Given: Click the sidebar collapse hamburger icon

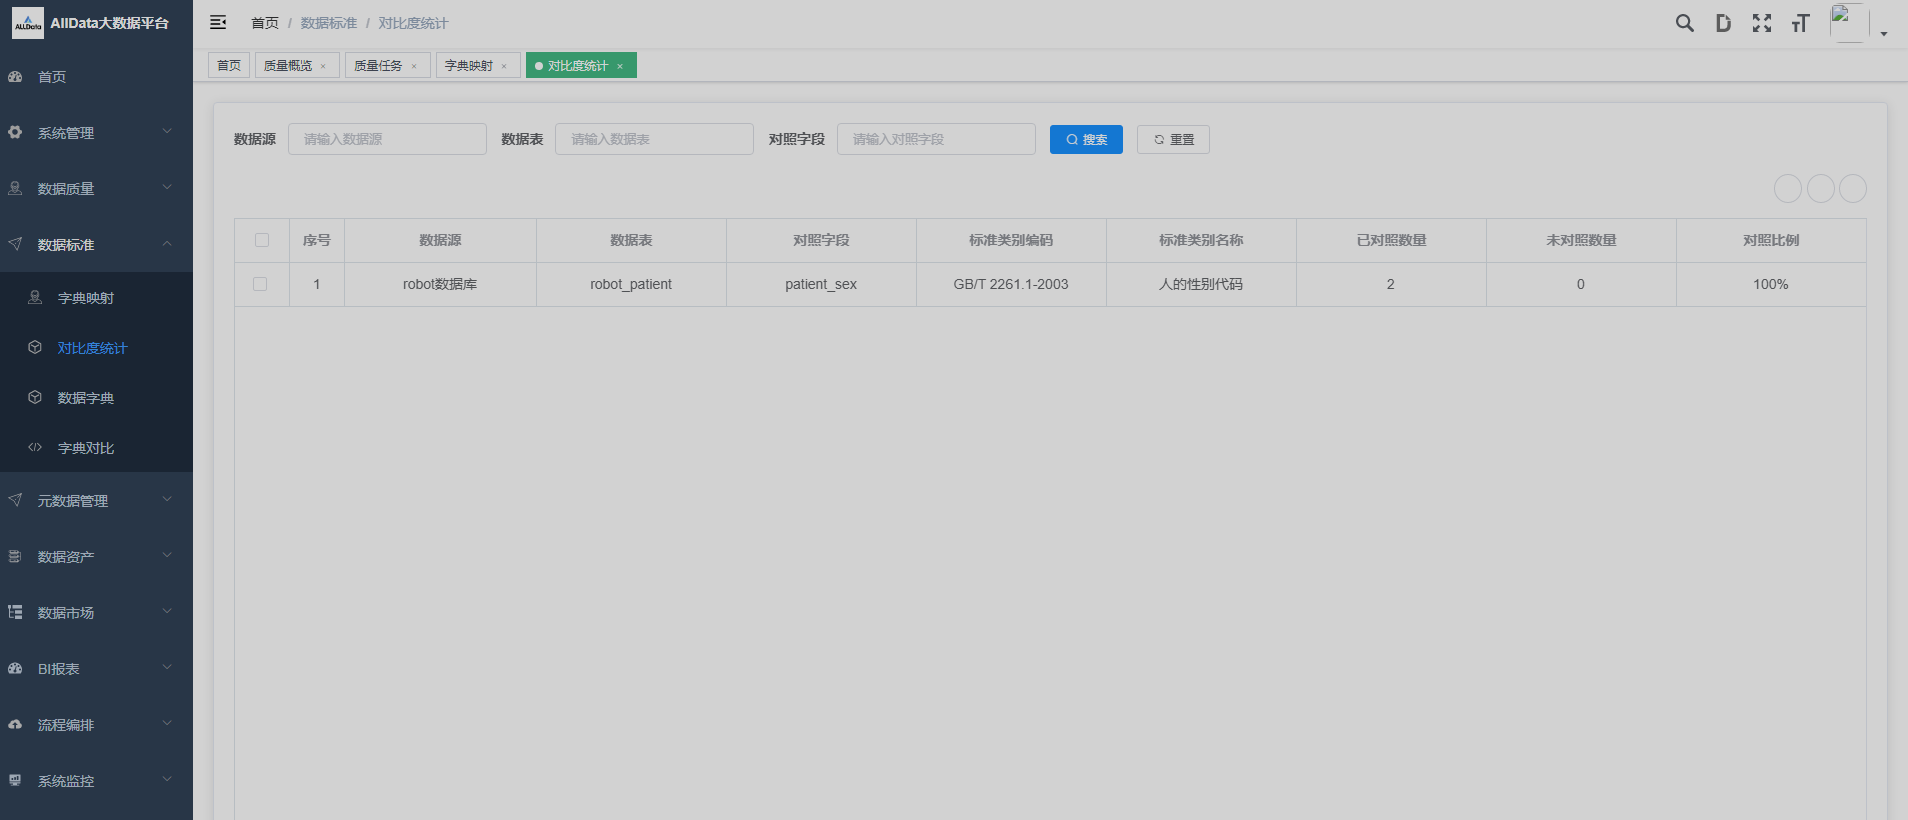Looking at the screenshot, I should [218, 23].
